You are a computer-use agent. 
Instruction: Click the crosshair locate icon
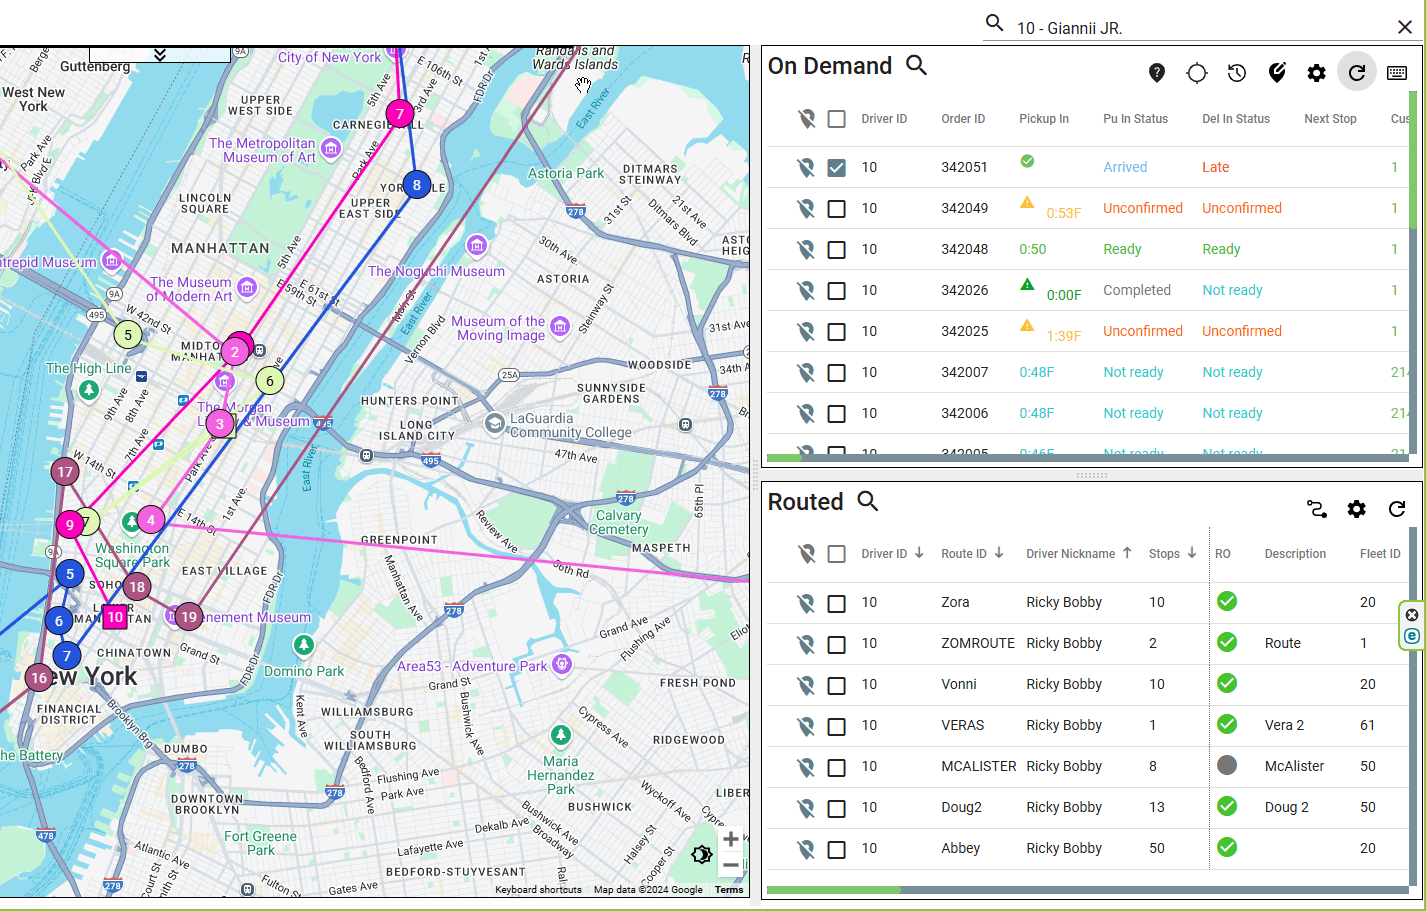(x=1197, y=72)
